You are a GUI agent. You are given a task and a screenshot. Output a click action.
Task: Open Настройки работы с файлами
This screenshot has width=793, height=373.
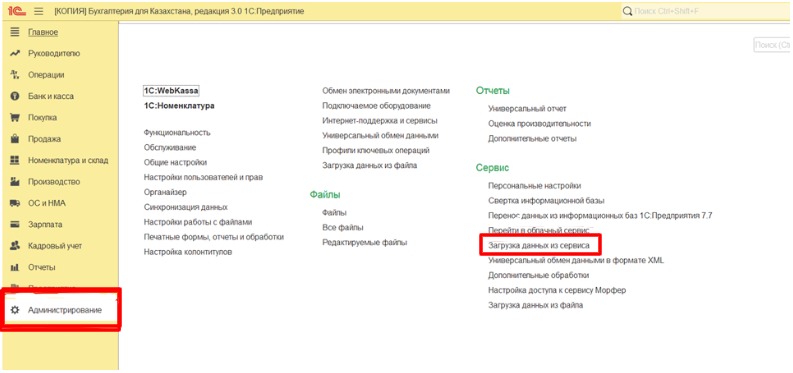point(198,222)
